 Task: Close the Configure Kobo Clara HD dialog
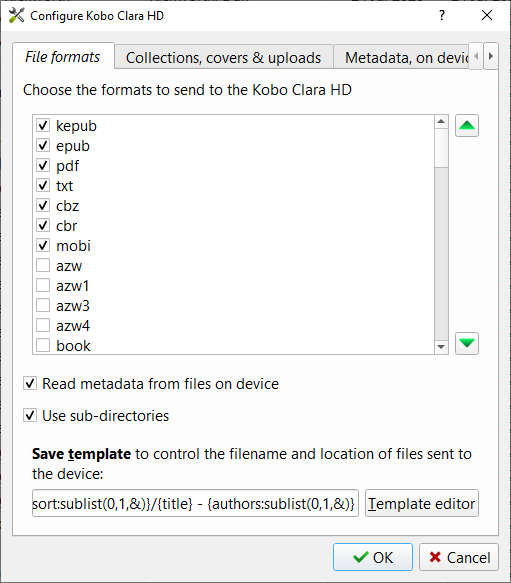[x=487, y=15]
